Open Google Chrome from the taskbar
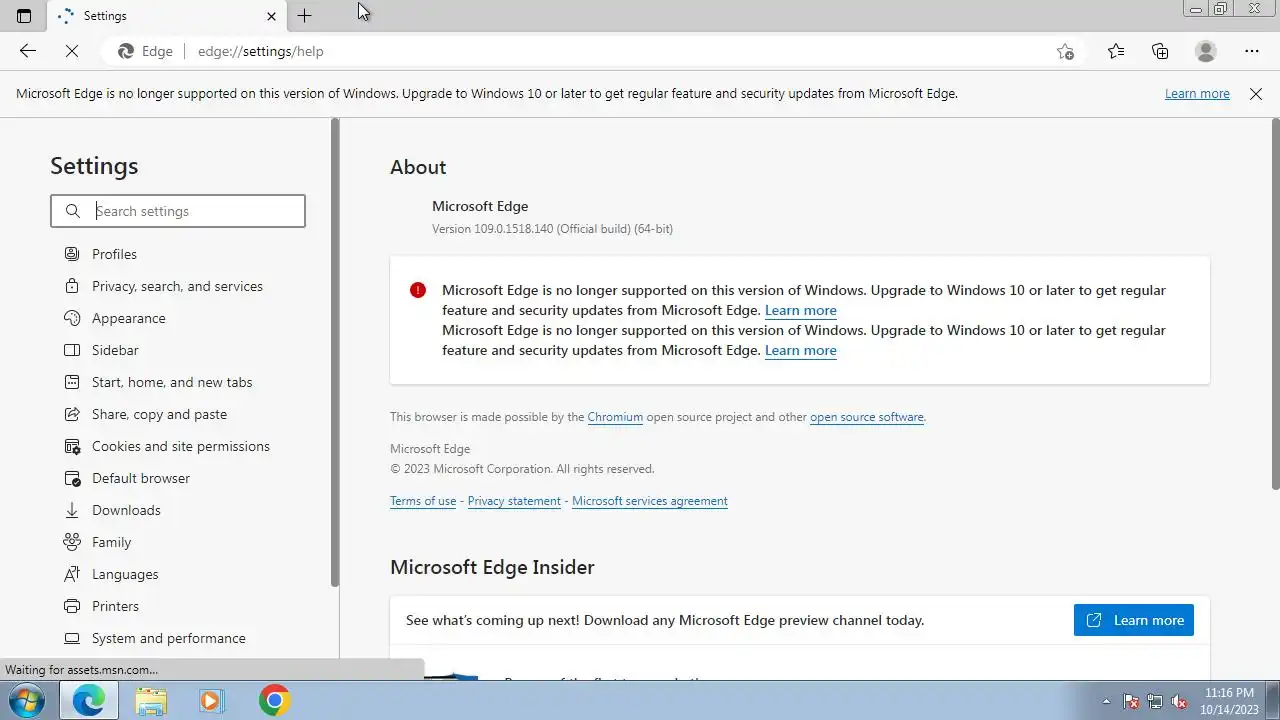The height and width of the screenshot is (720, 1280). coord(274,700)
